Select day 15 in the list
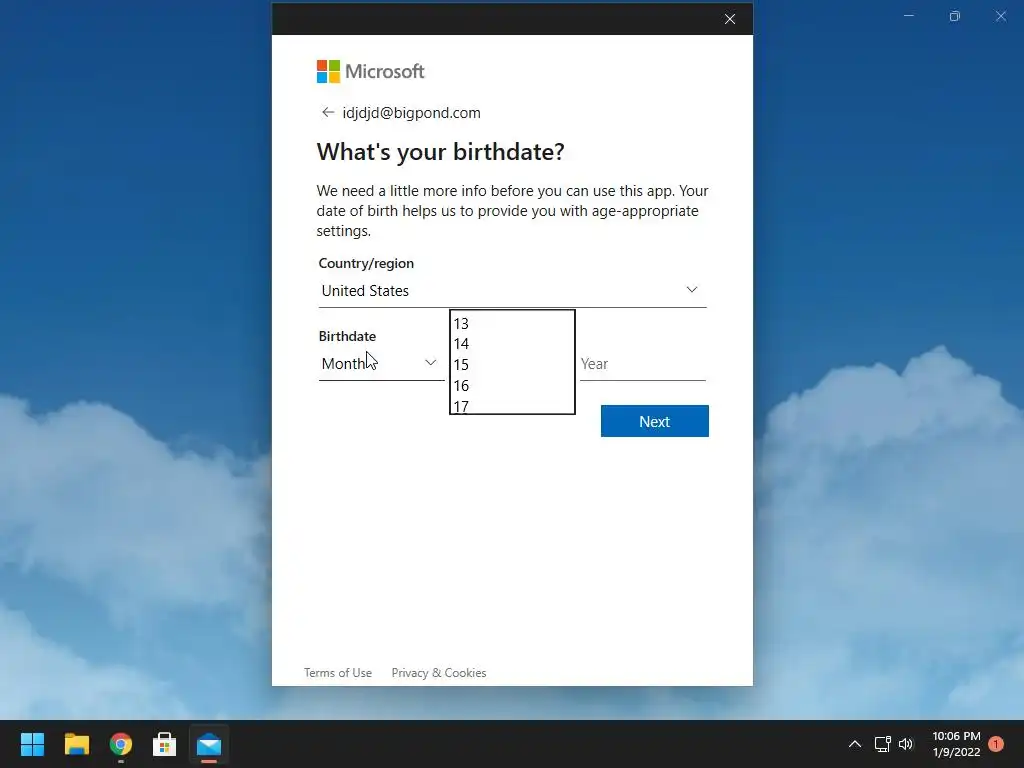1024x768 pixels. click(512, 364)
